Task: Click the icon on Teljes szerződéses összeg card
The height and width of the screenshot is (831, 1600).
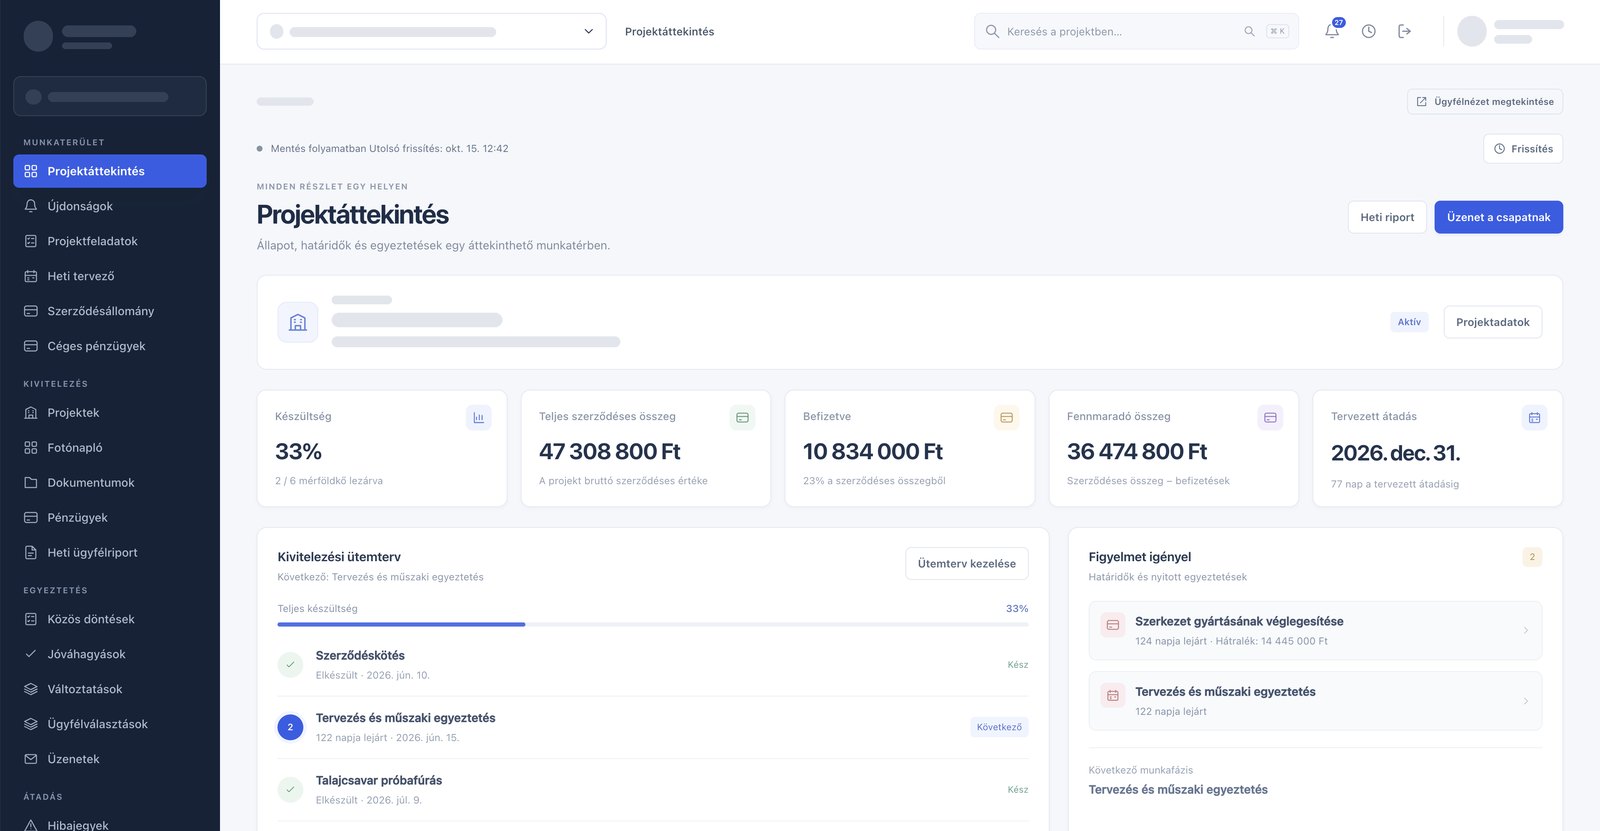Action: tap(743, 418)
